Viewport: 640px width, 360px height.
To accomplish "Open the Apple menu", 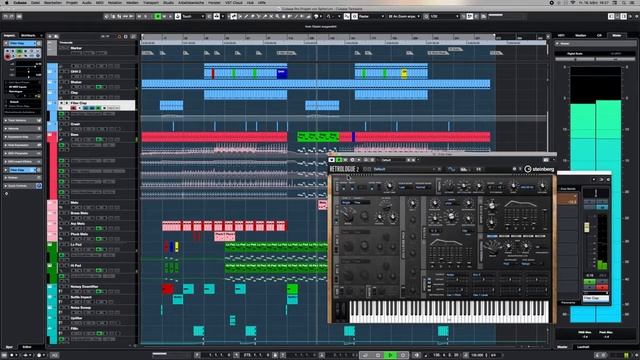I will [6, 2].
